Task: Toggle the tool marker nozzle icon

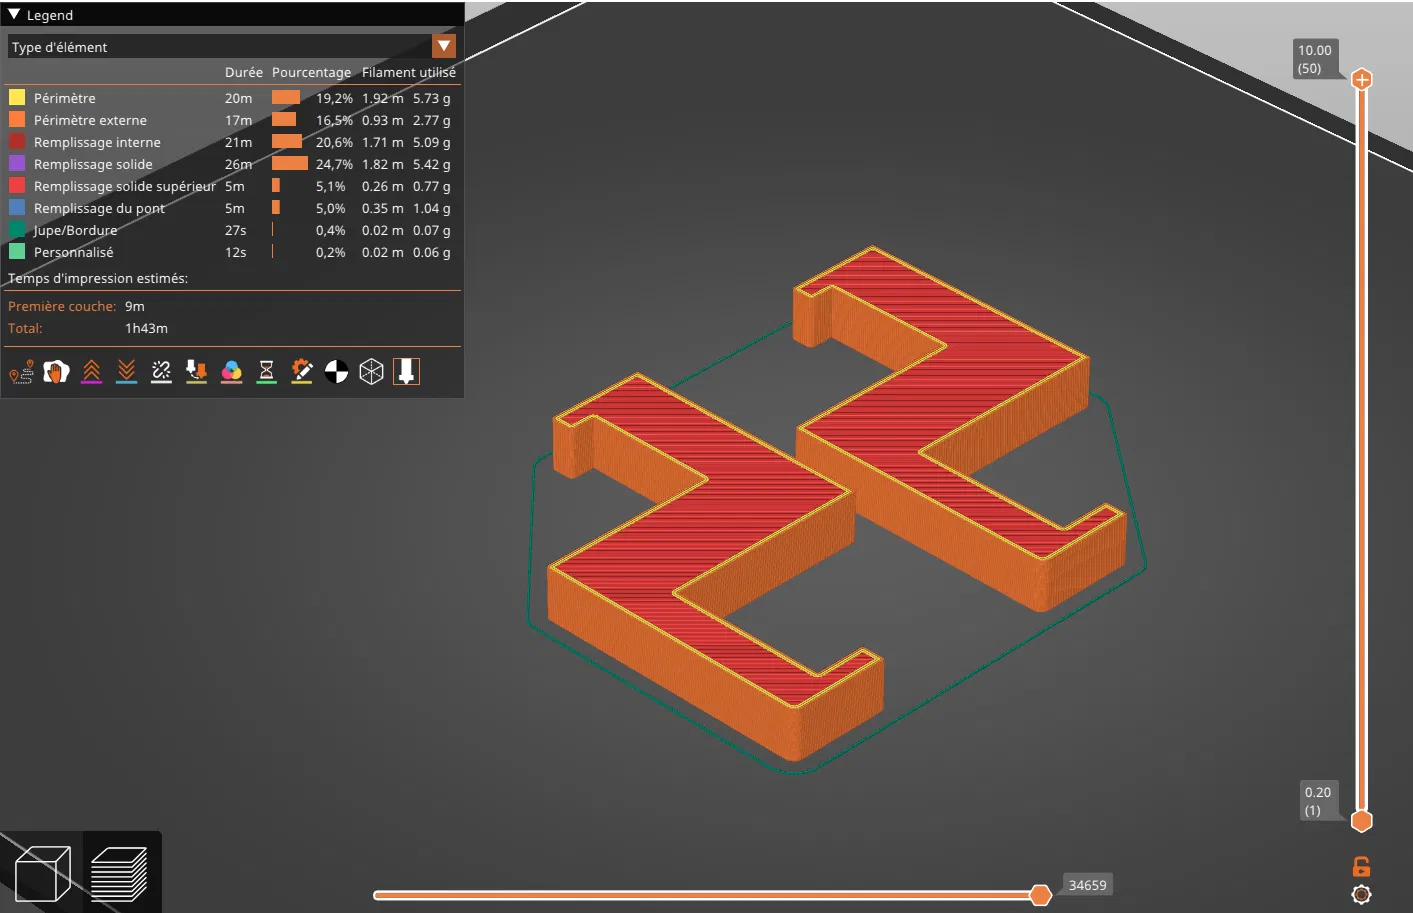Action: (x=406, y=372)
